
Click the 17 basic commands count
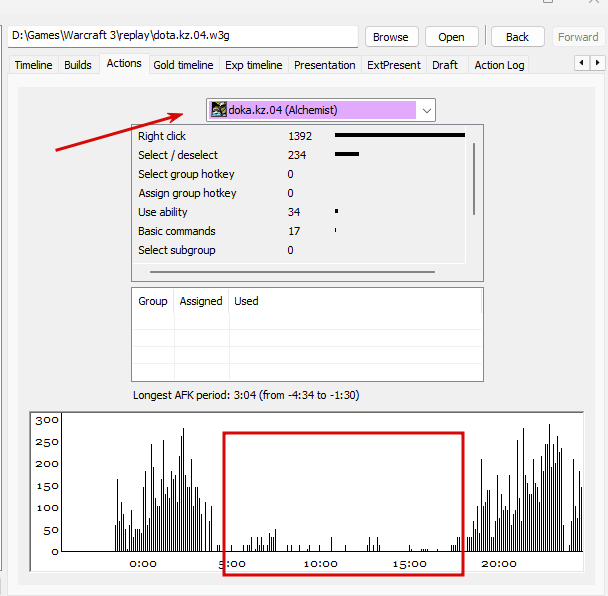(294, 231)
